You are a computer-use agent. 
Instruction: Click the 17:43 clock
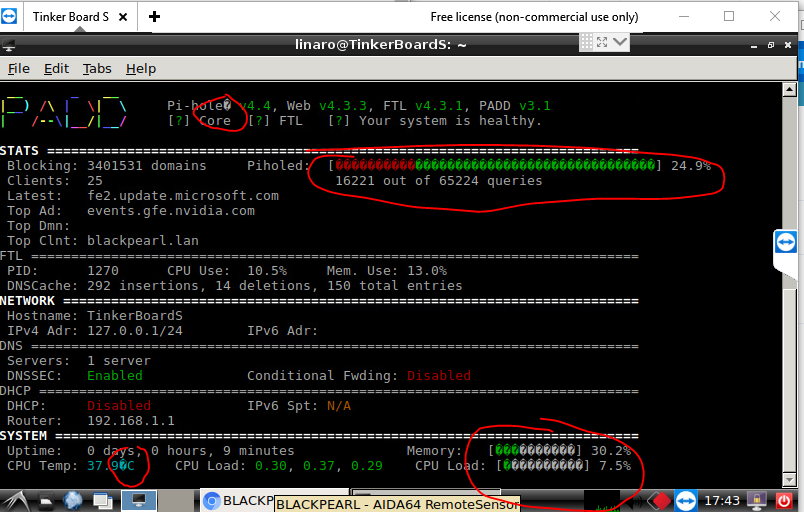(x=721, y=501)
